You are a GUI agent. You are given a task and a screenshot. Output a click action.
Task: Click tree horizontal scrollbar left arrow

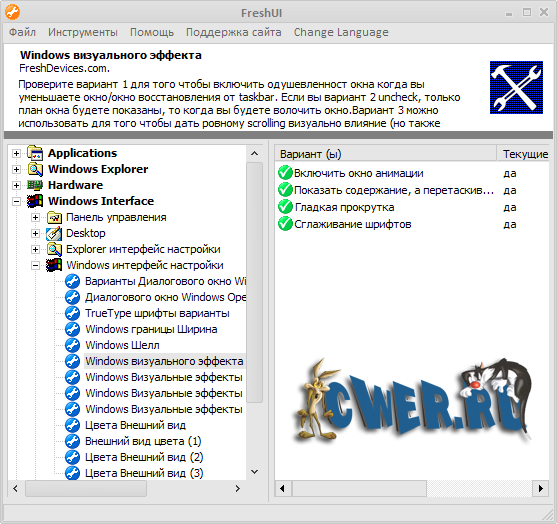click(16, 488)
